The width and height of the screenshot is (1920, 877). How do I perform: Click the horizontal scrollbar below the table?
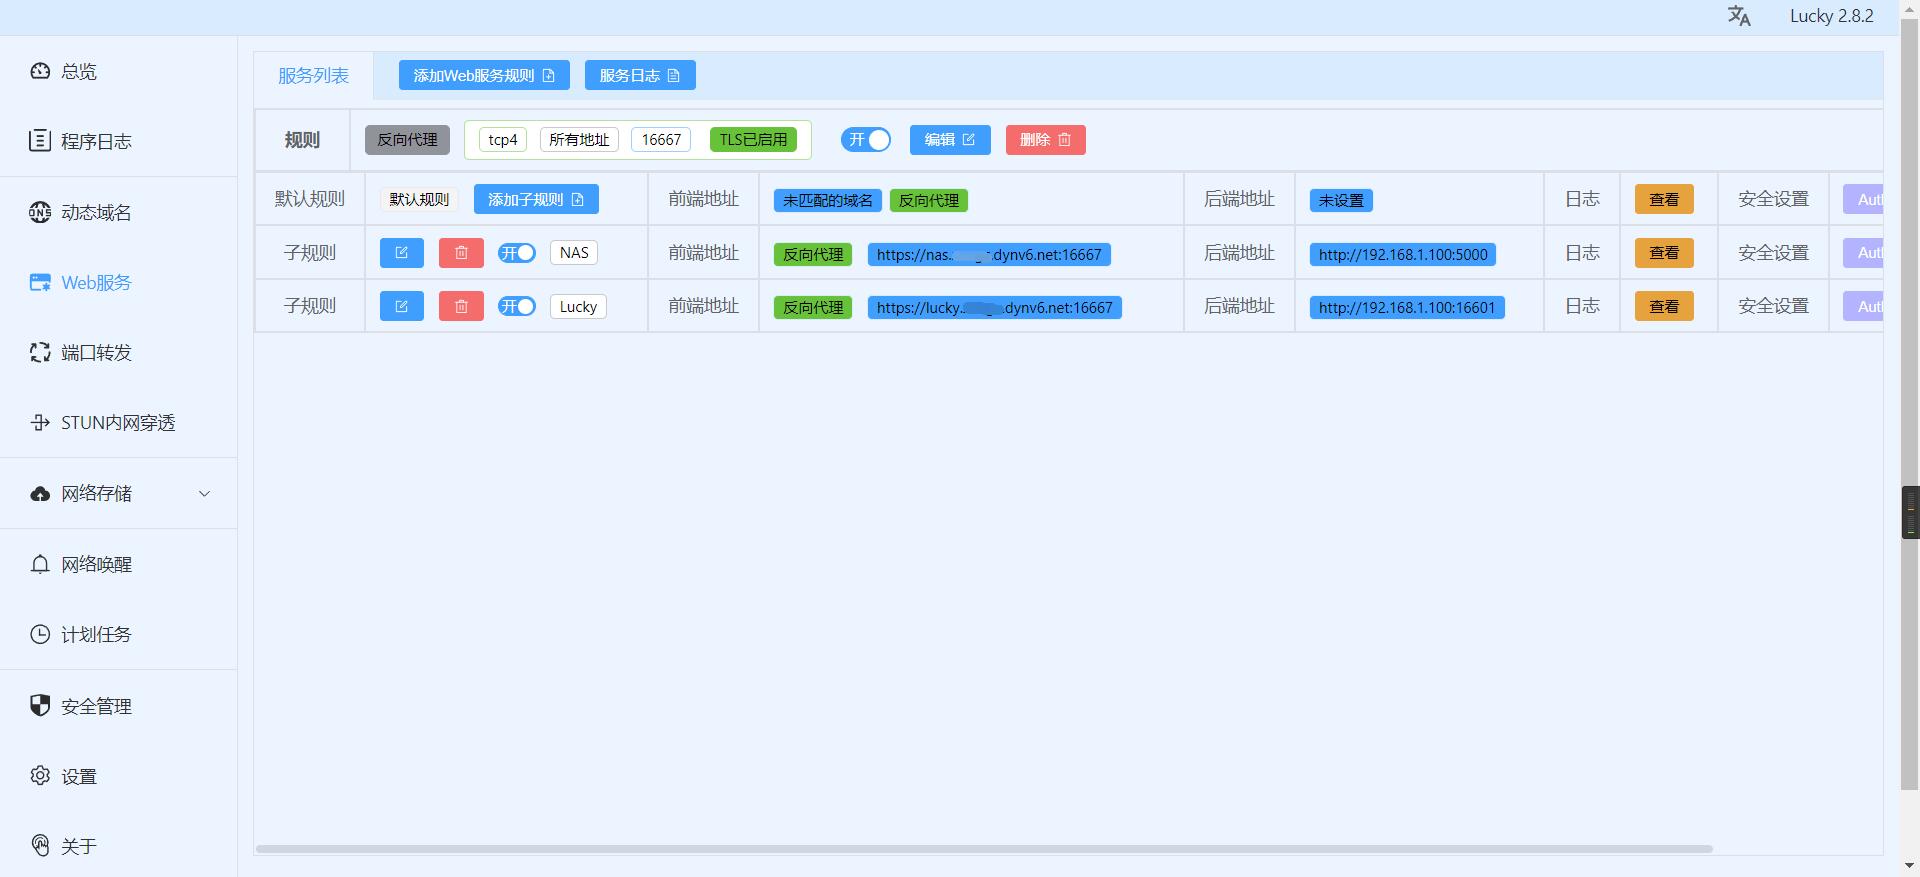tap(984, 849)
